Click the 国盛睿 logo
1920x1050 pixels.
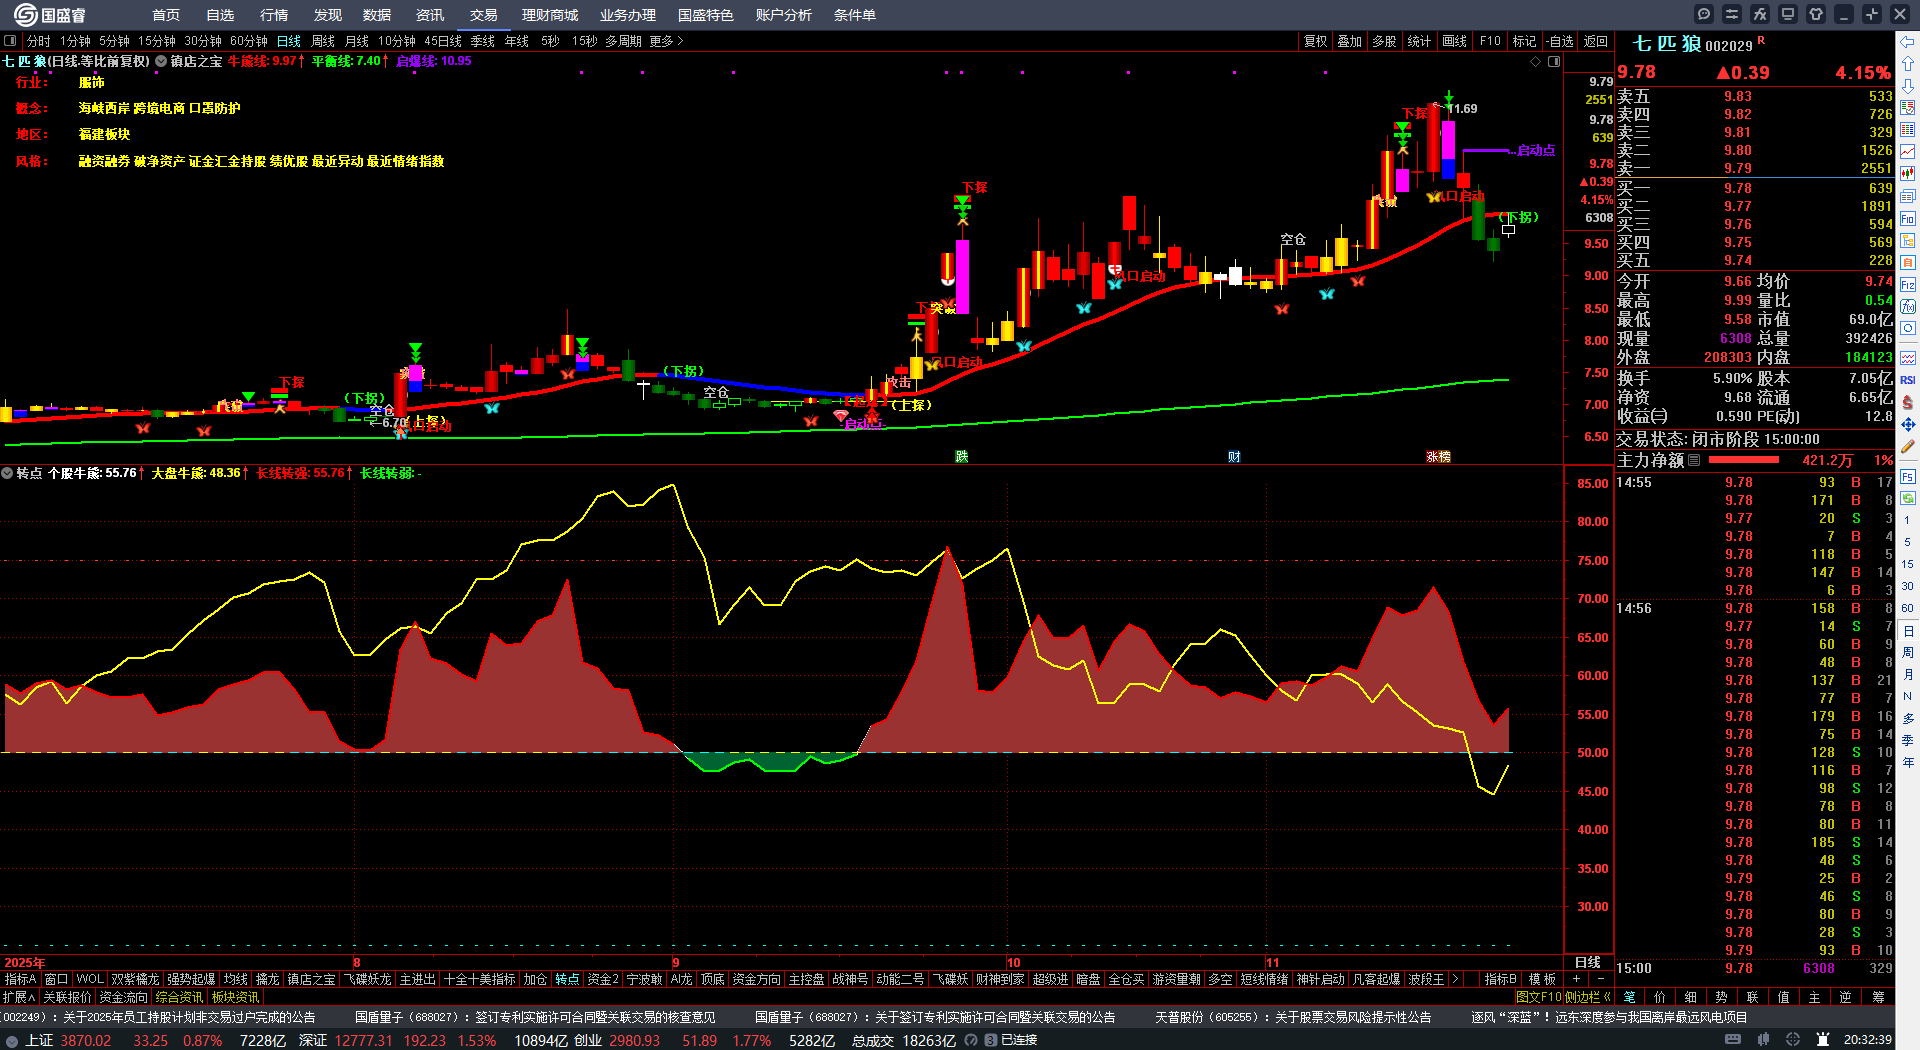[x=50, y=15]
